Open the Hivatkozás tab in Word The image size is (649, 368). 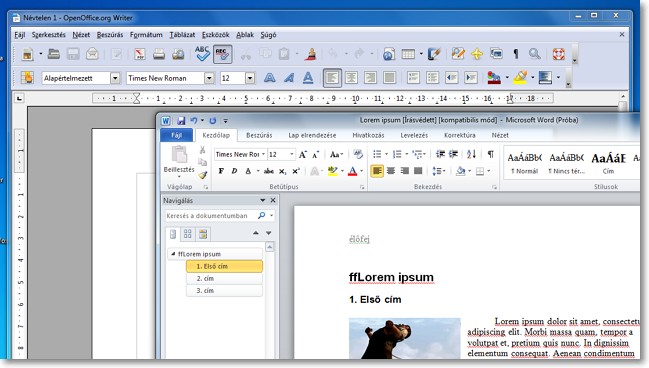(x=368, y=135)
